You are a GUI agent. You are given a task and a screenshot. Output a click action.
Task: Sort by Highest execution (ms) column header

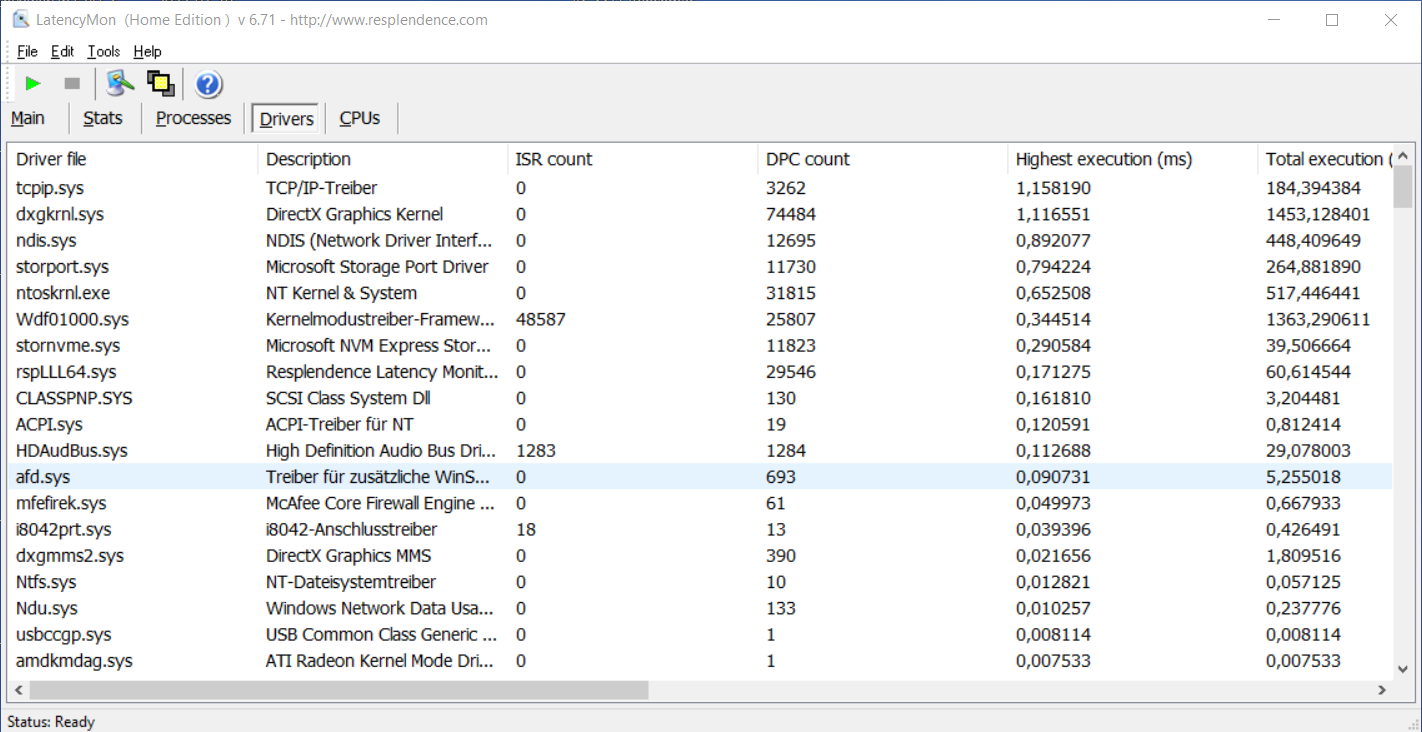click(1104, 159)
